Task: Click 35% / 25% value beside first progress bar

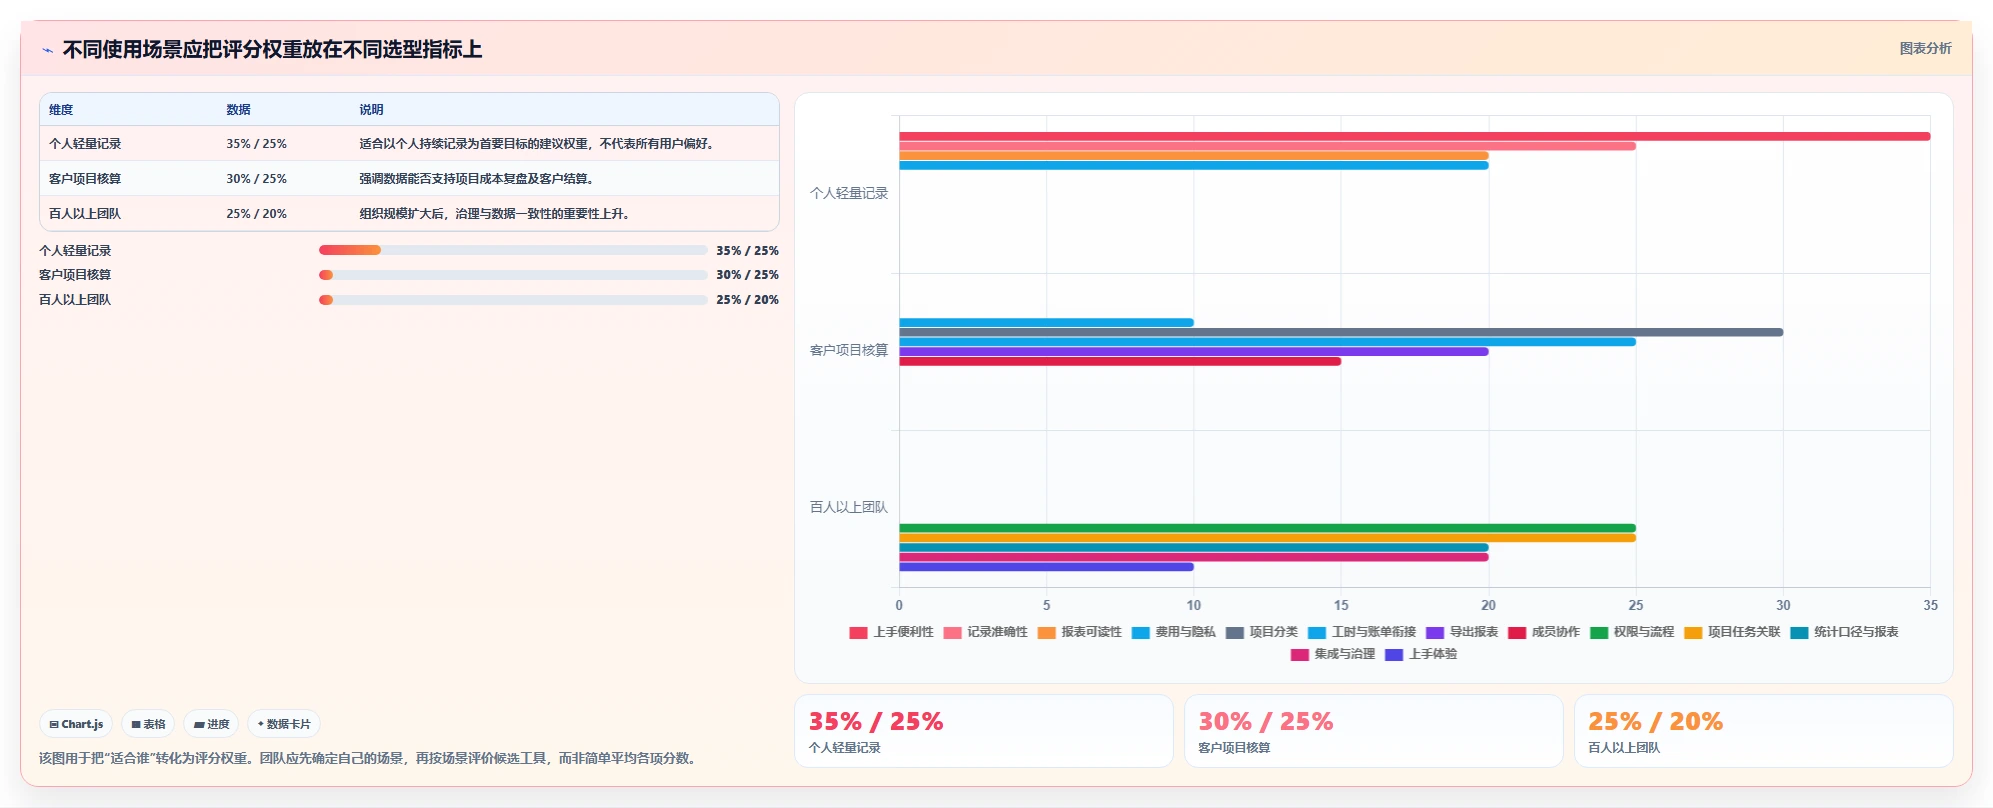Action: point(747,251)
